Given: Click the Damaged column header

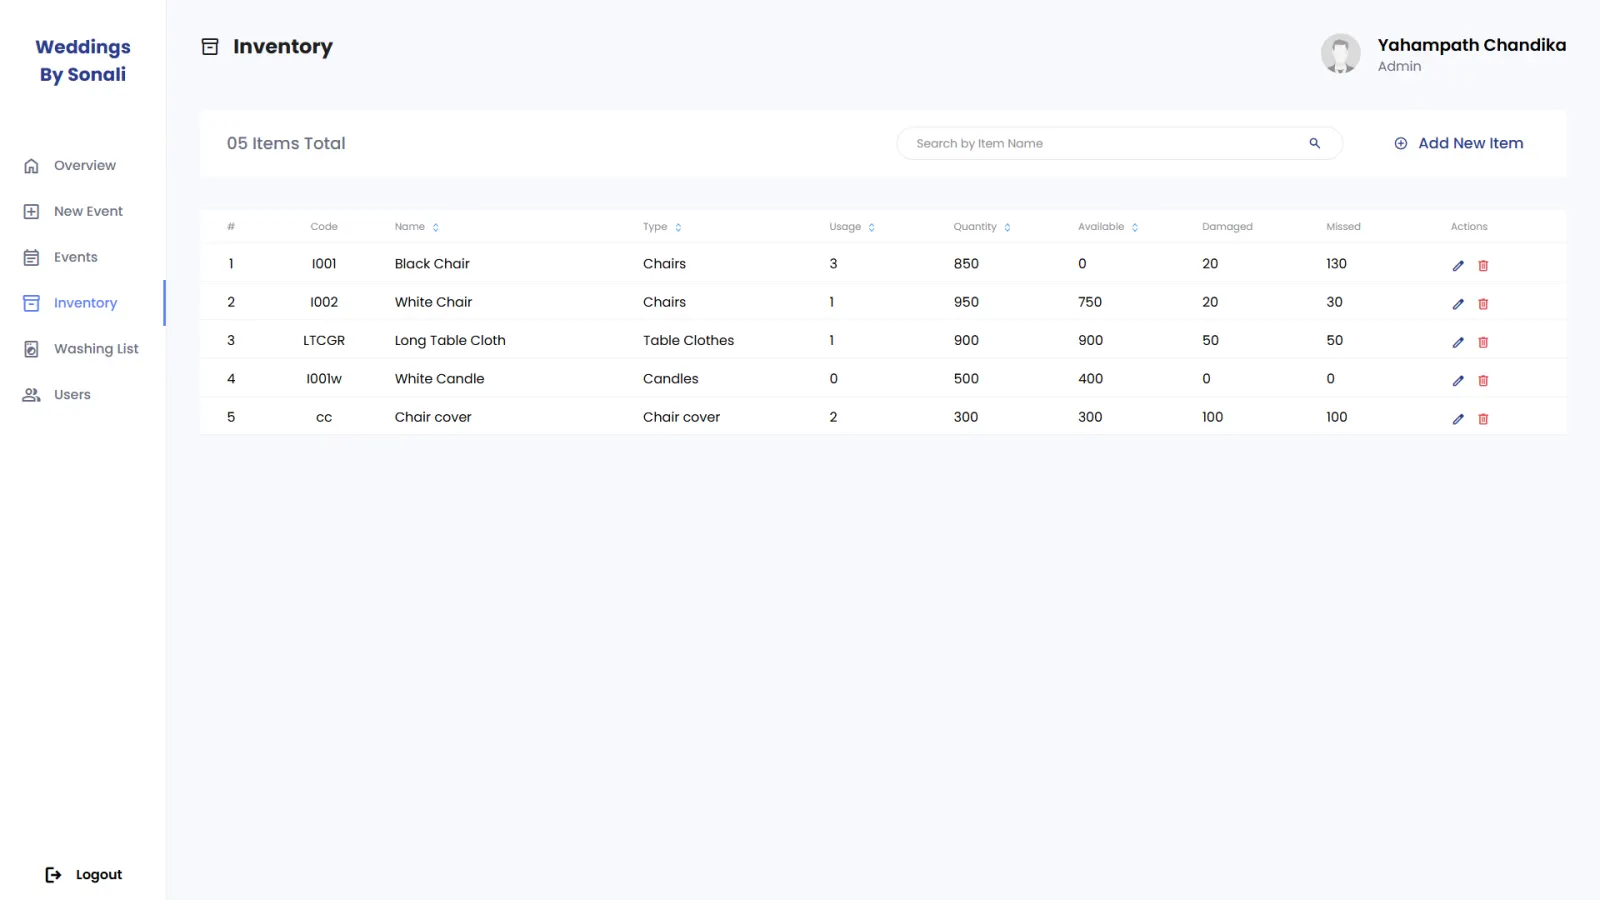Looking at the screenshot, I should [x=1227, y=227].
